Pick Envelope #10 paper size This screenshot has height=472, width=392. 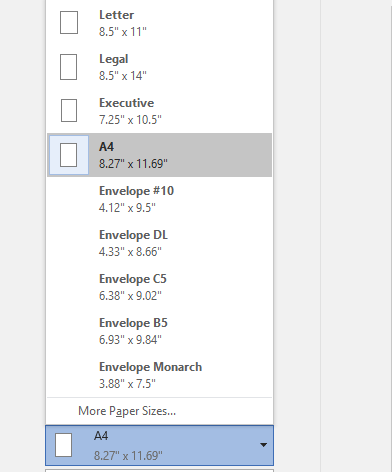click(x=159, y=199)
